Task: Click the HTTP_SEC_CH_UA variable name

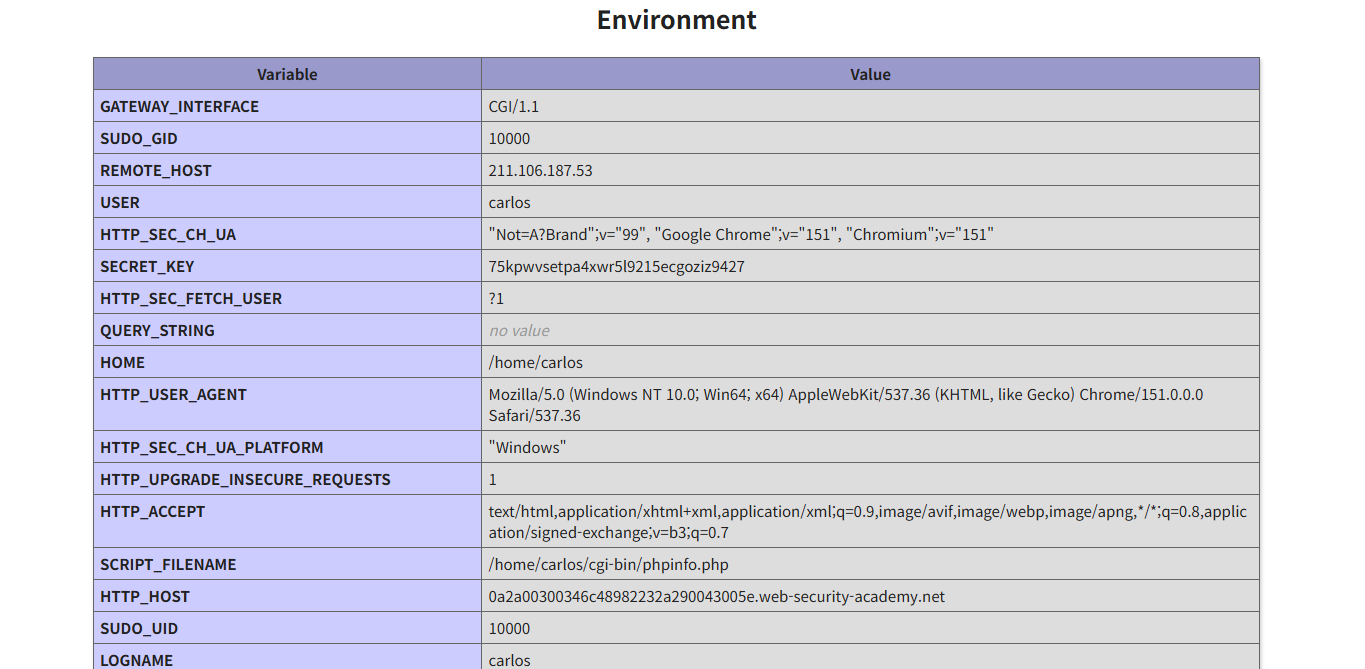Action: pos(168,234)
